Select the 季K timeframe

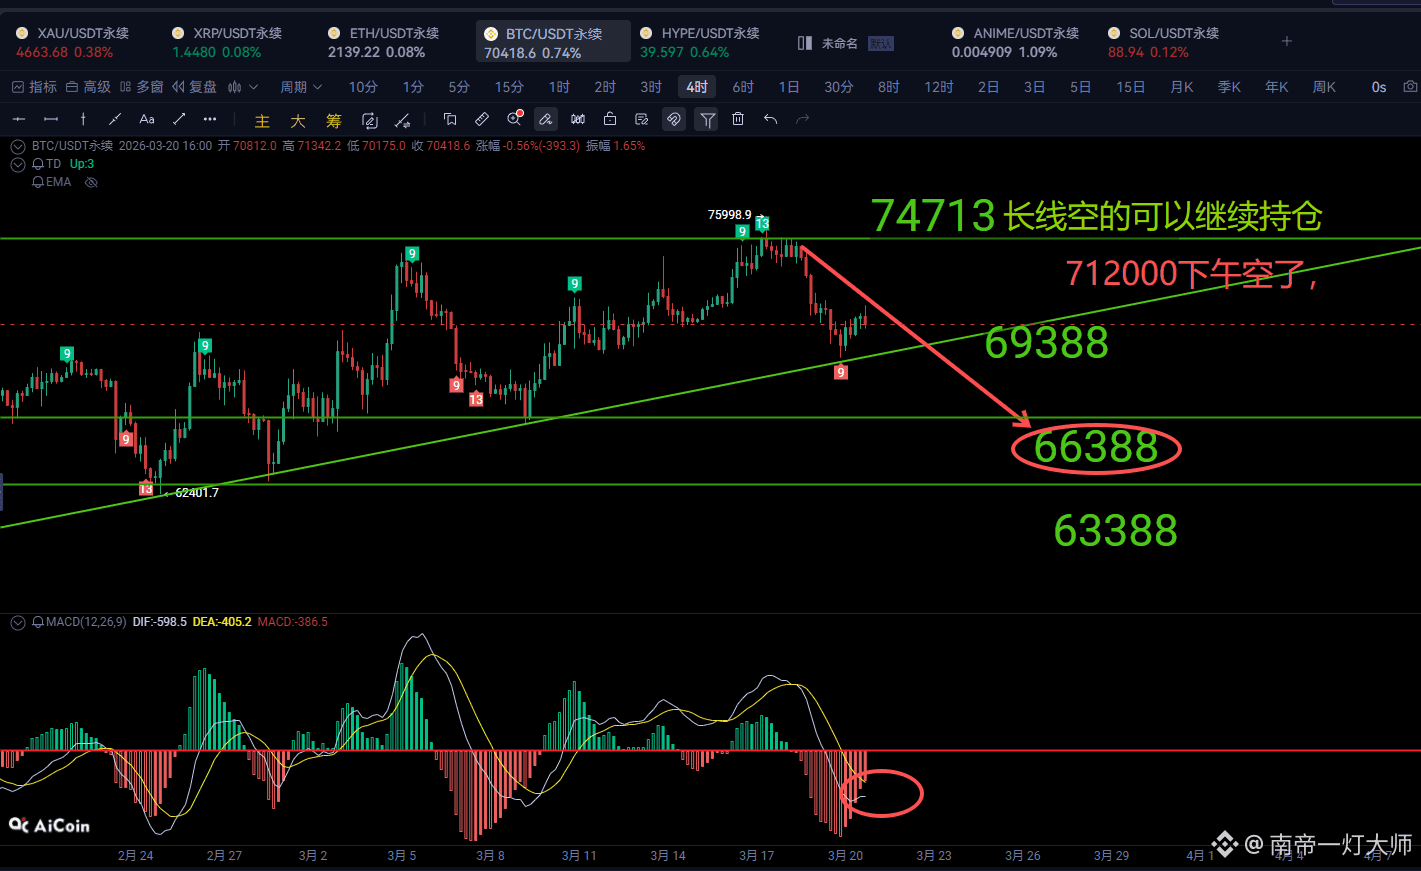click(x=1229, y=87)
